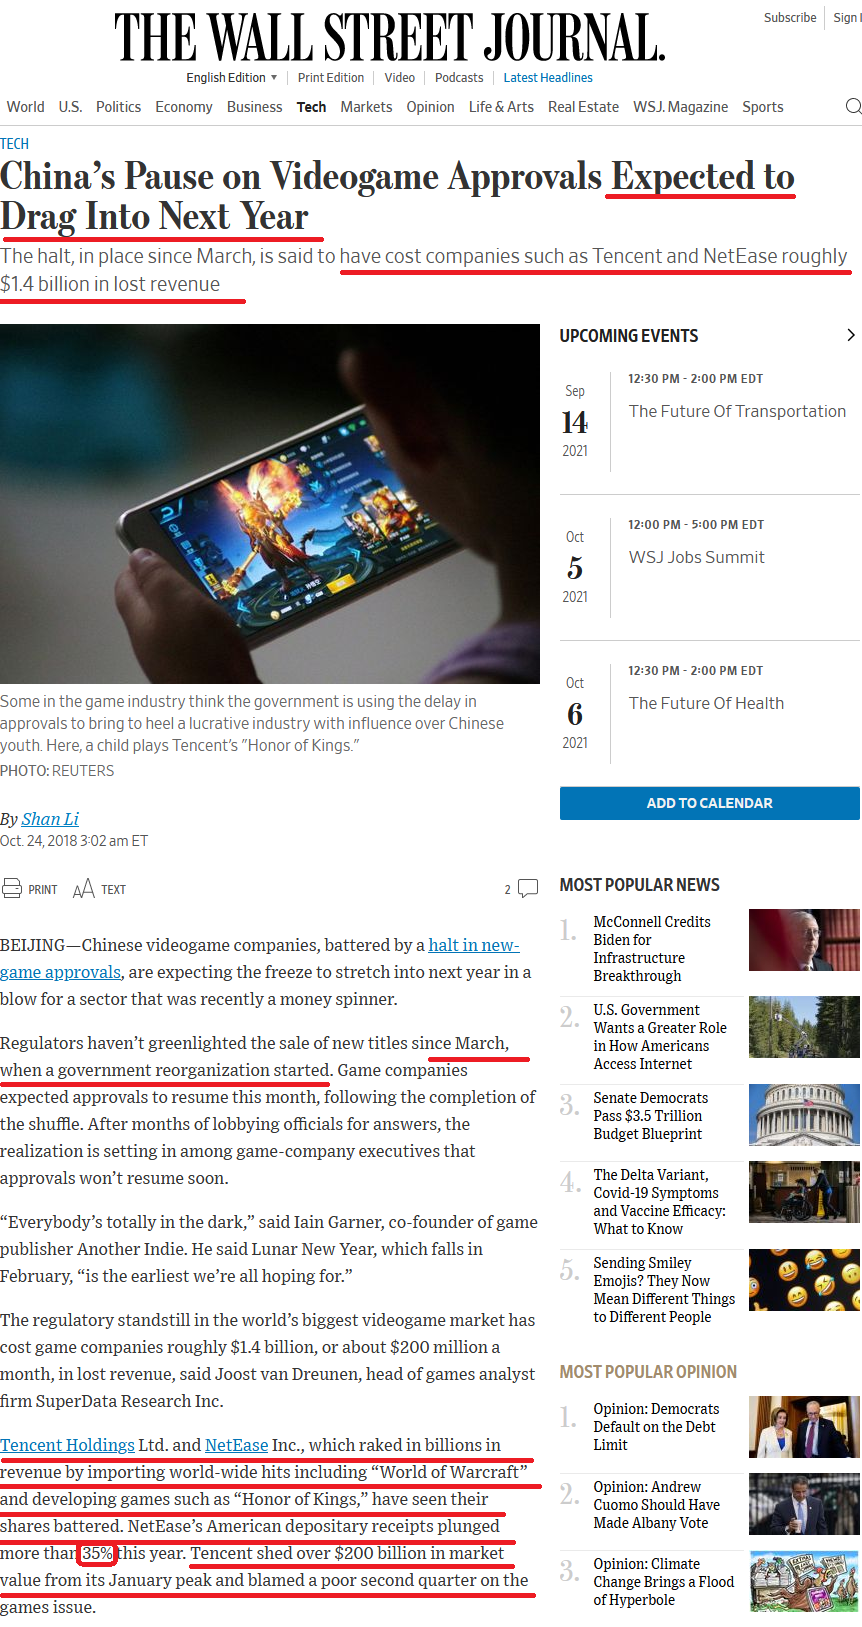Open the Real Estate section
862x1627 pixels.
[x=583, y=107]
